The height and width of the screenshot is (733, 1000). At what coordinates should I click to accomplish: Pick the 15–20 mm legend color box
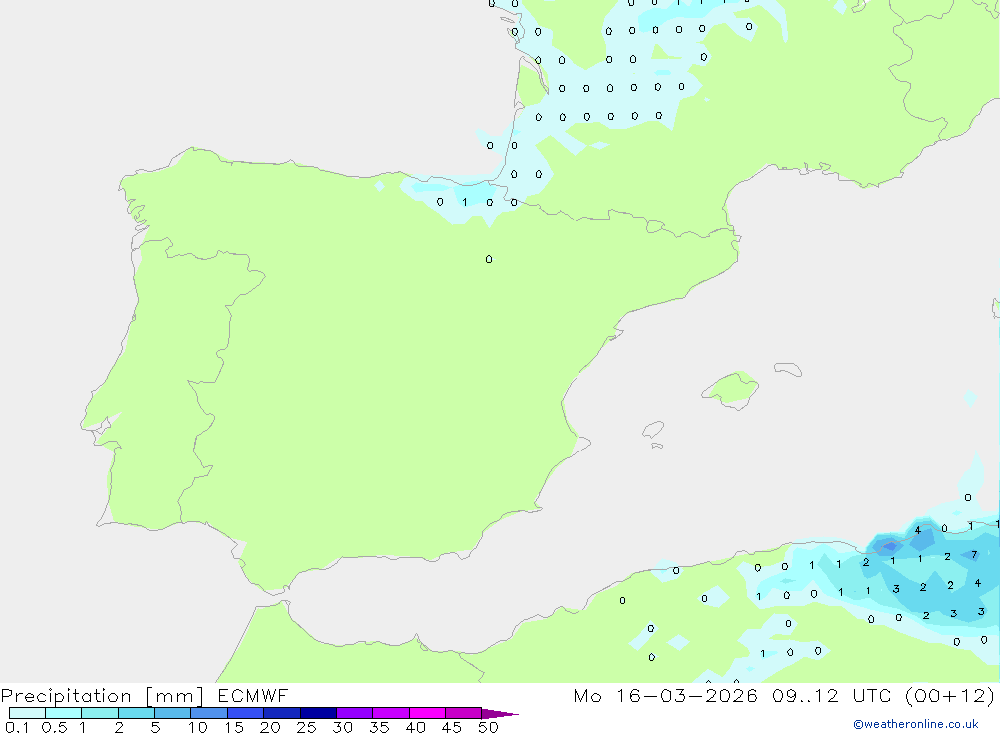point(245,713)
